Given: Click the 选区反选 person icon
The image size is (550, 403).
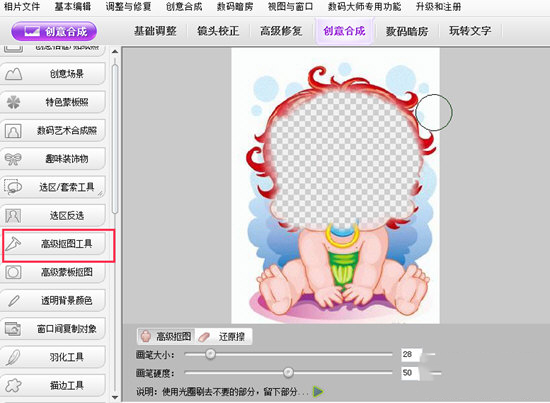Looking at the screenshot, I should point(13,216).
